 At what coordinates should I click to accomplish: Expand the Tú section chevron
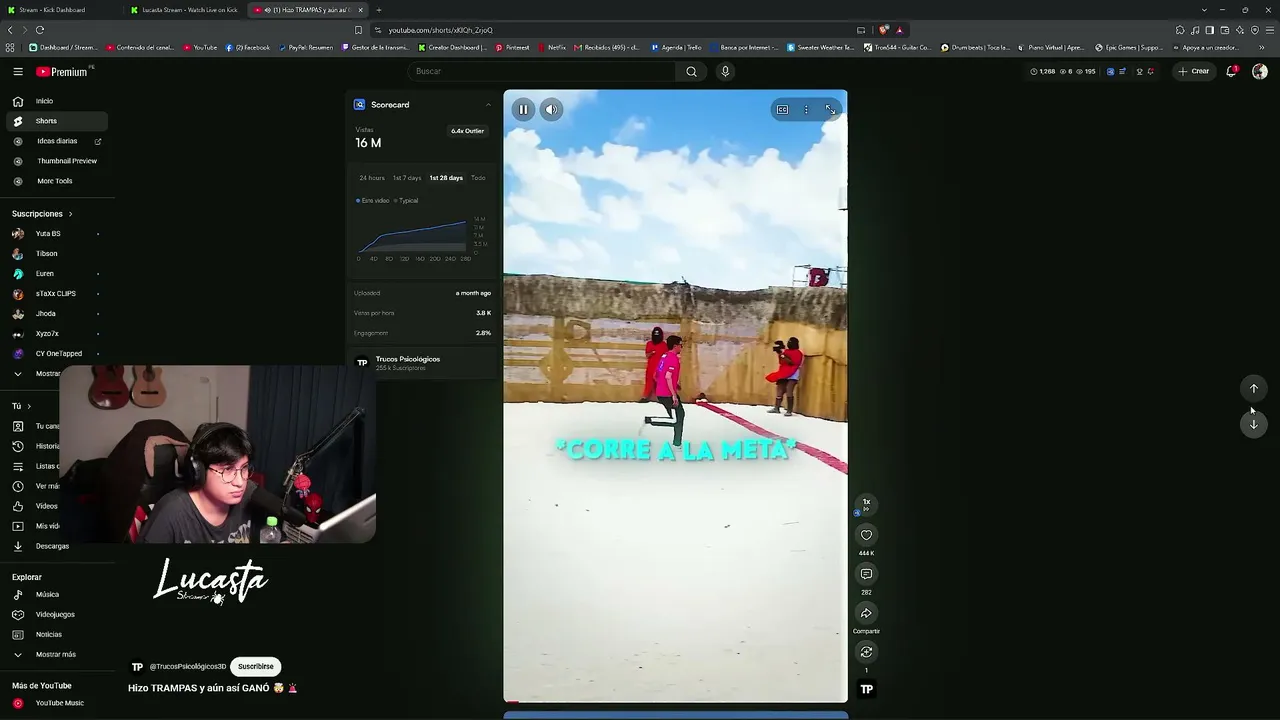[29, 406]
